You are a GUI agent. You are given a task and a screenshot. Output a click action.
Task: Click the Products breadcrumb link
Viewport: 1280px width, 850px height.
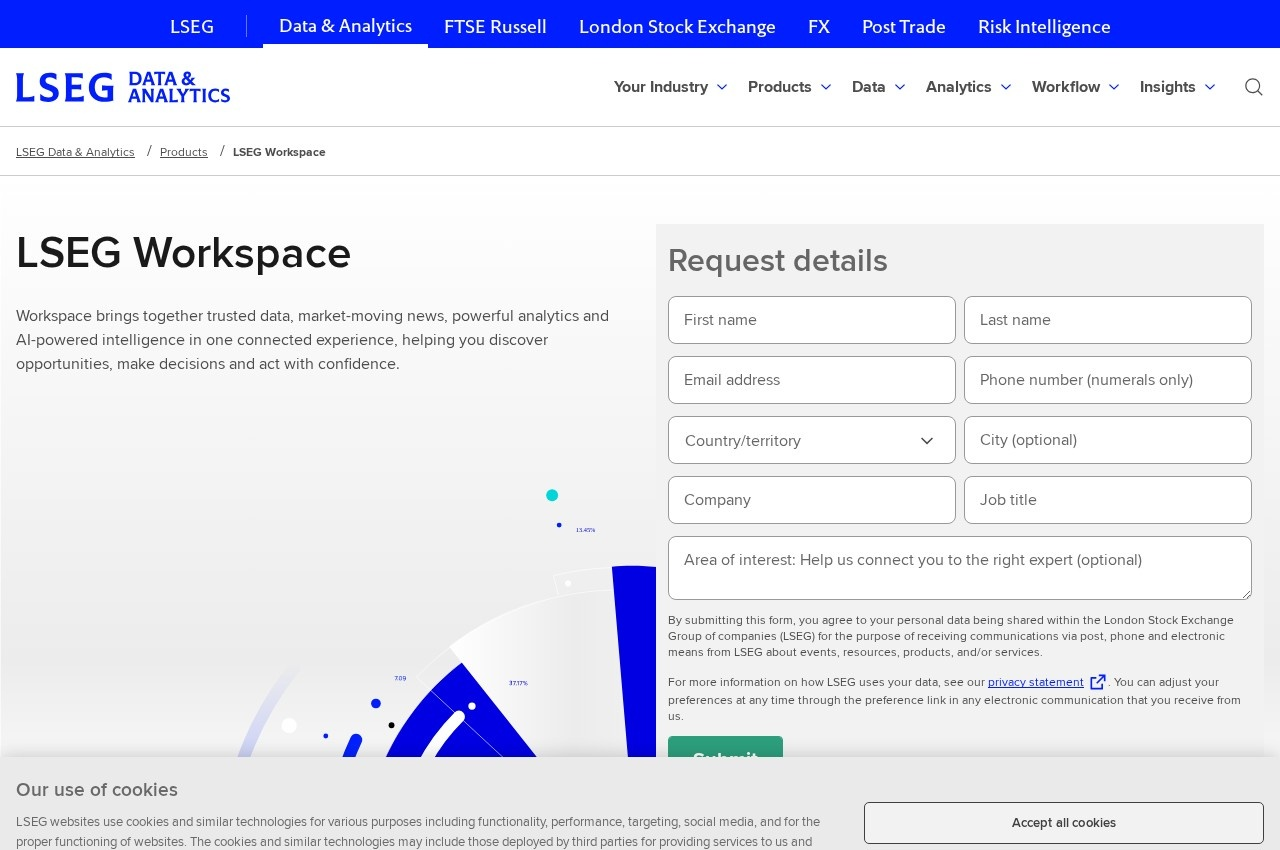pyautogui.click(x=184, y=152)
